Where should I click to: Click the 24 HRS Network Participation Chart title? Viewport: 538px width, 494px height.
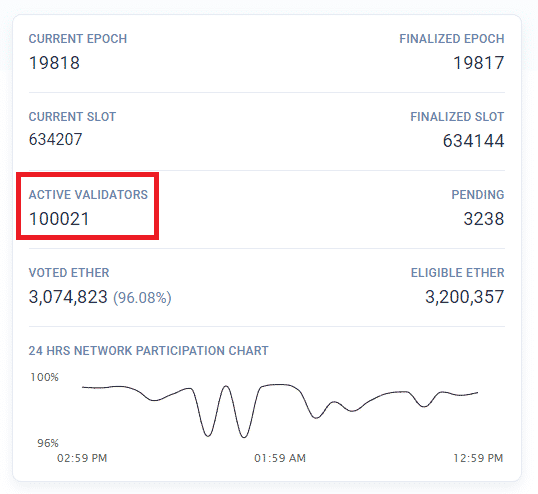pyautogui.click(x=149, y=351)
